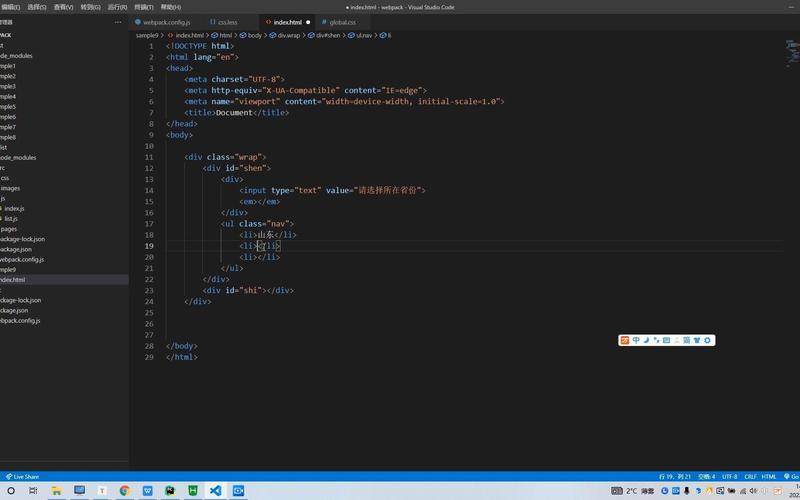Viewport: 800px width, 500px height.
Task: Click the Go Live status bar button
Action: point(792,477)
